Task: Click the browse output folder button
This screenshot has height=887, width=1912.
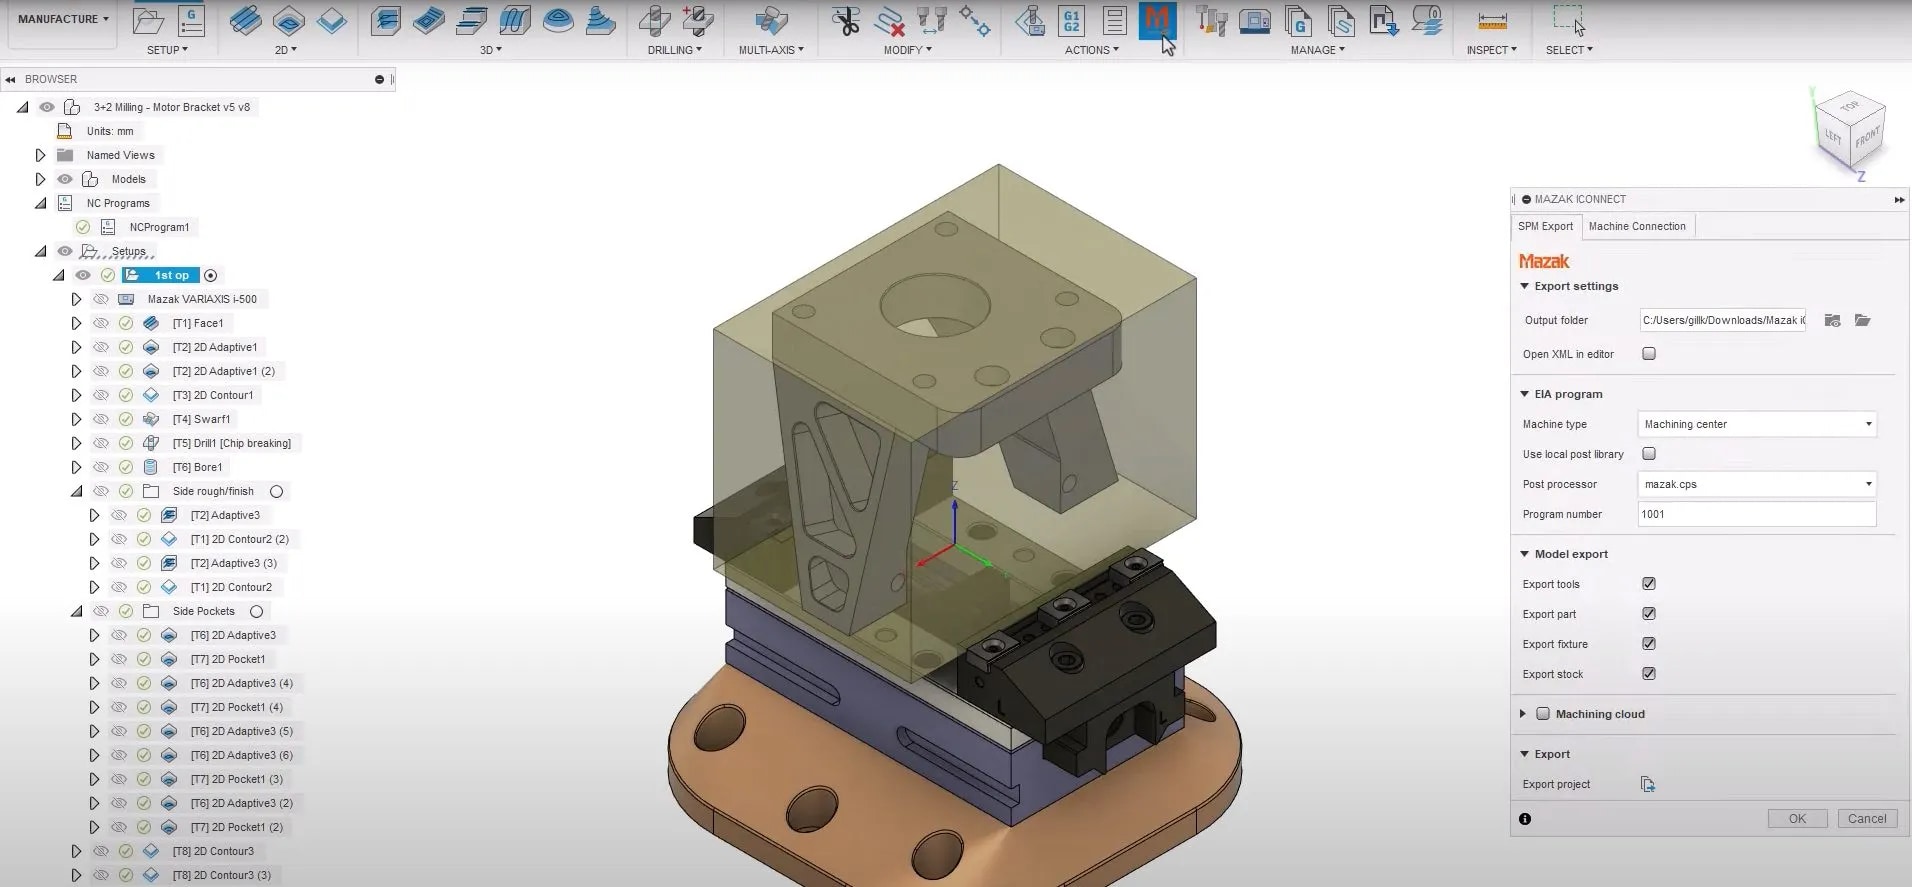Action: 1832,320
